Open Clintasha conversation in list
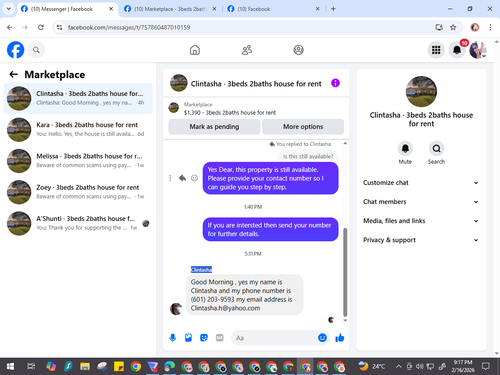 coord(78,98)
